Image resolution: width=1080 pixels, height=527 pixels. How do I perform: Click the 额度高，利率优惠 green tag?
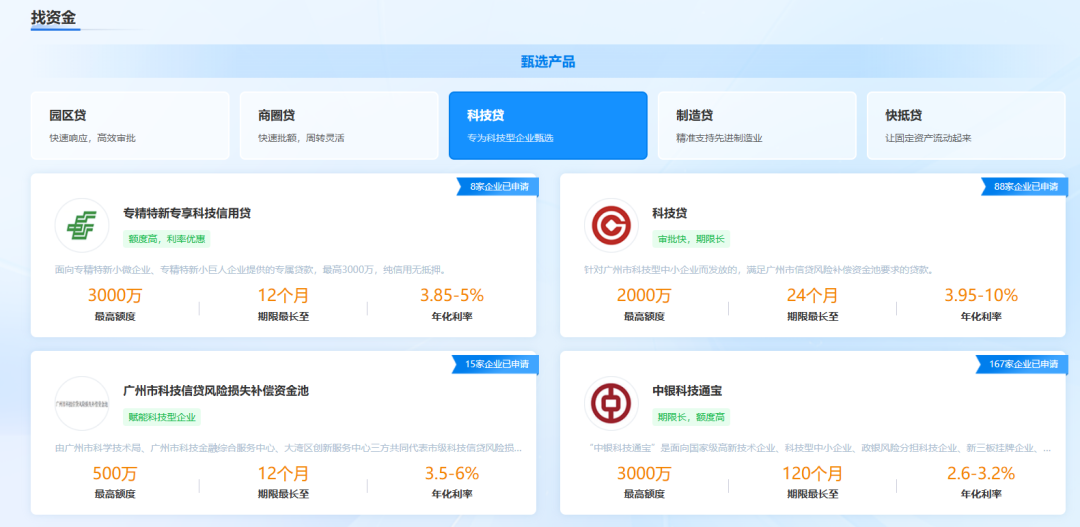[x=167, y=239]
